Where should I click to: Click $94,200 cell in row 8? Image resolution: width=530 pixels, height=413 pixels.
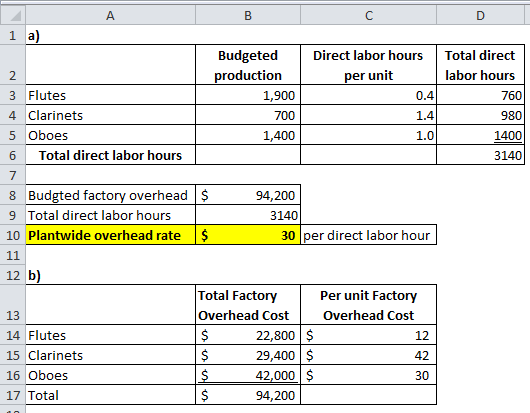[x=248, y=195]
